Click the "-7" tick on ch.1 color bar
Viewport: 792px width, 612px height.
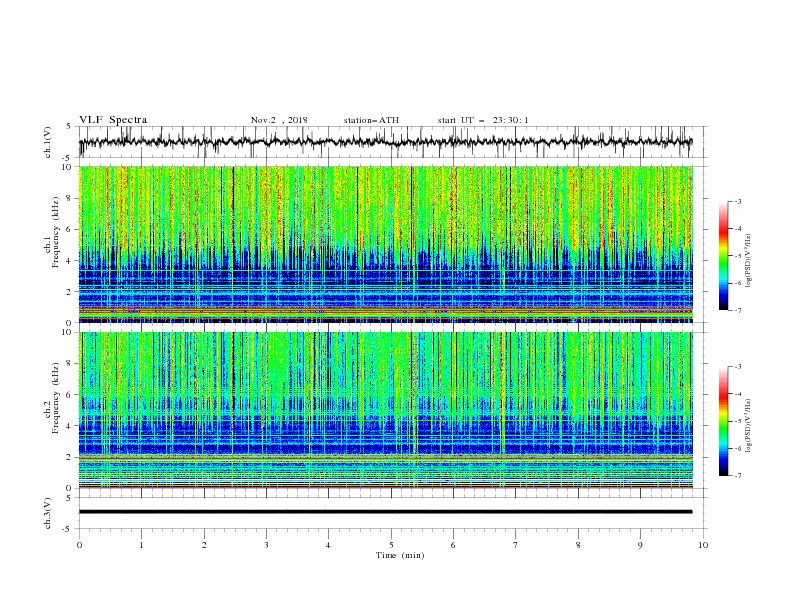point(738,310)
